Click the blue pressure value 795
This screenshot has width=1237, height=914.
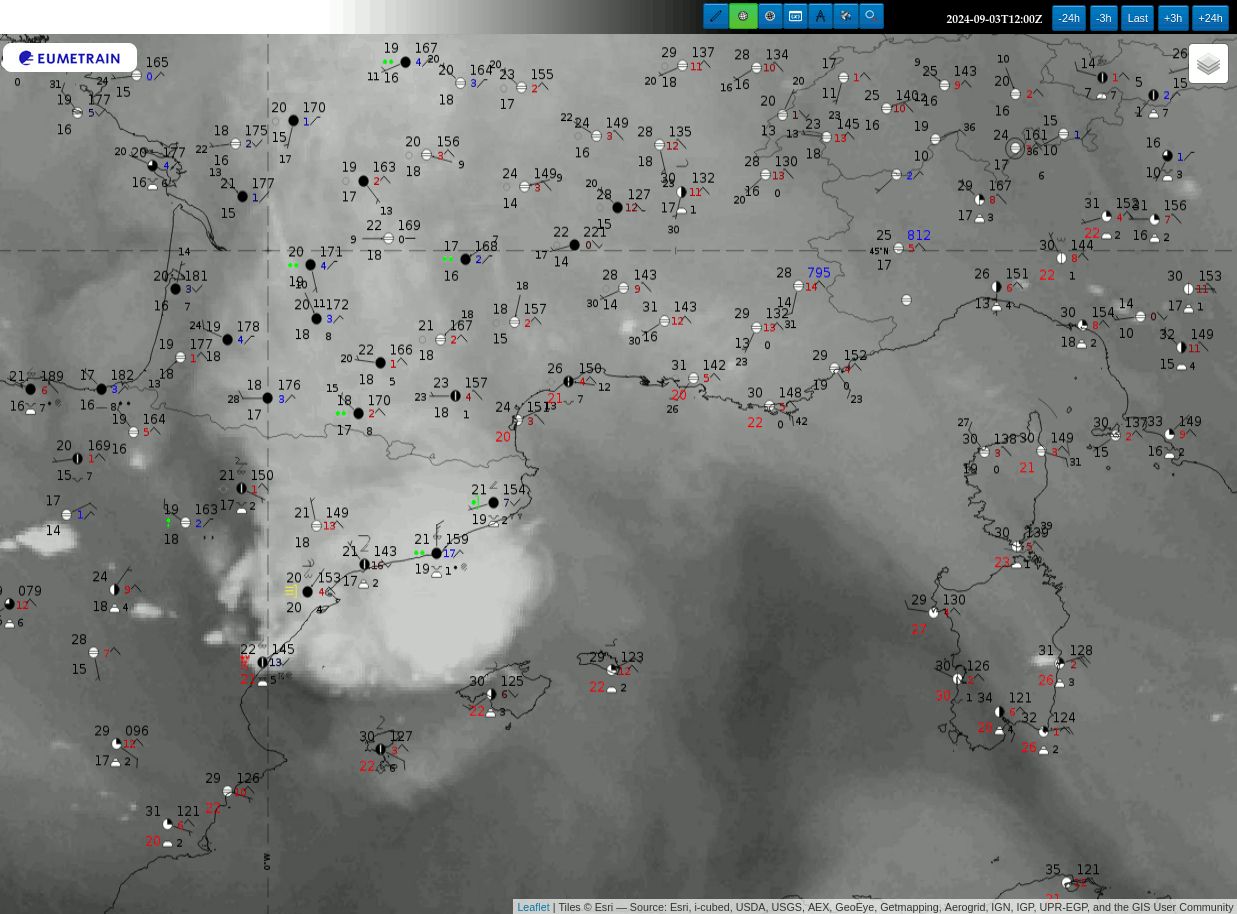pyautogui.click(x=819, y=272)
